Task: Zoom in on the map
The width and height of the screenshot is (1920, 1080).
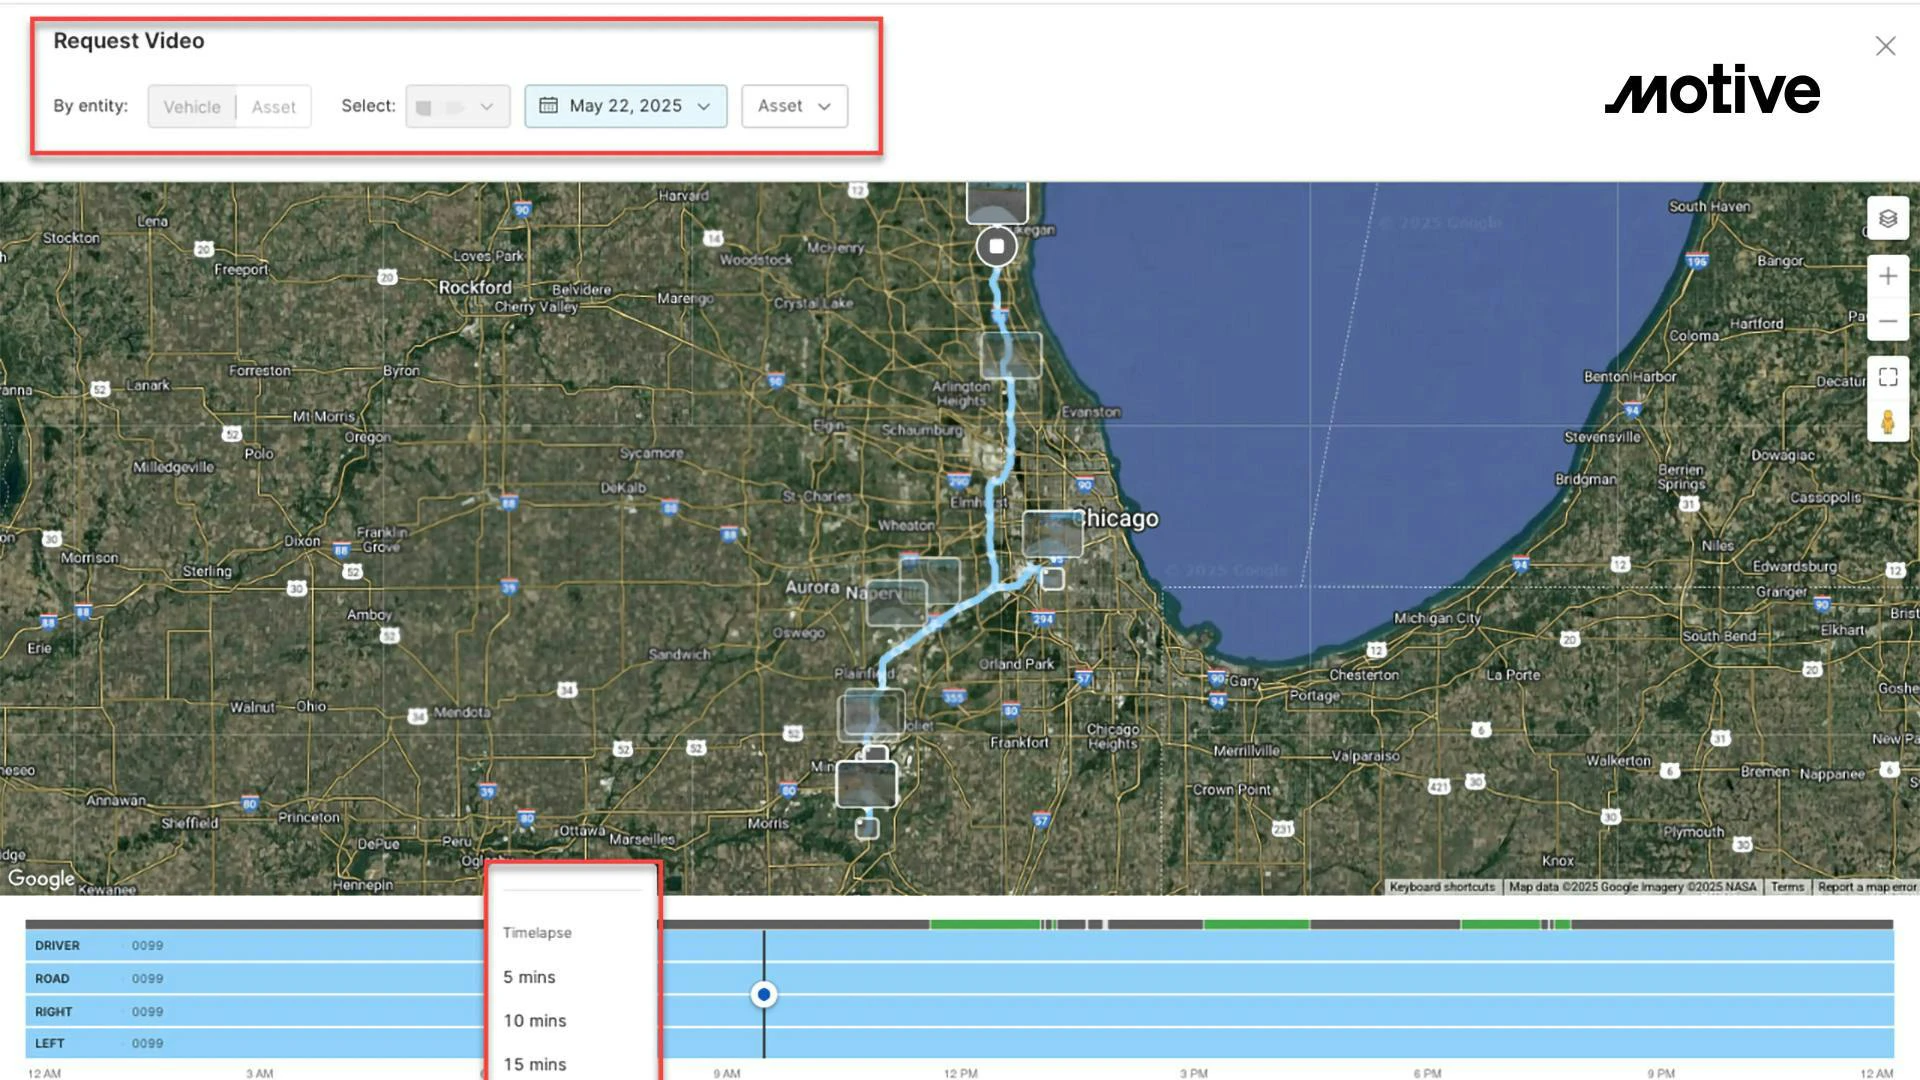Action: 1887,276
